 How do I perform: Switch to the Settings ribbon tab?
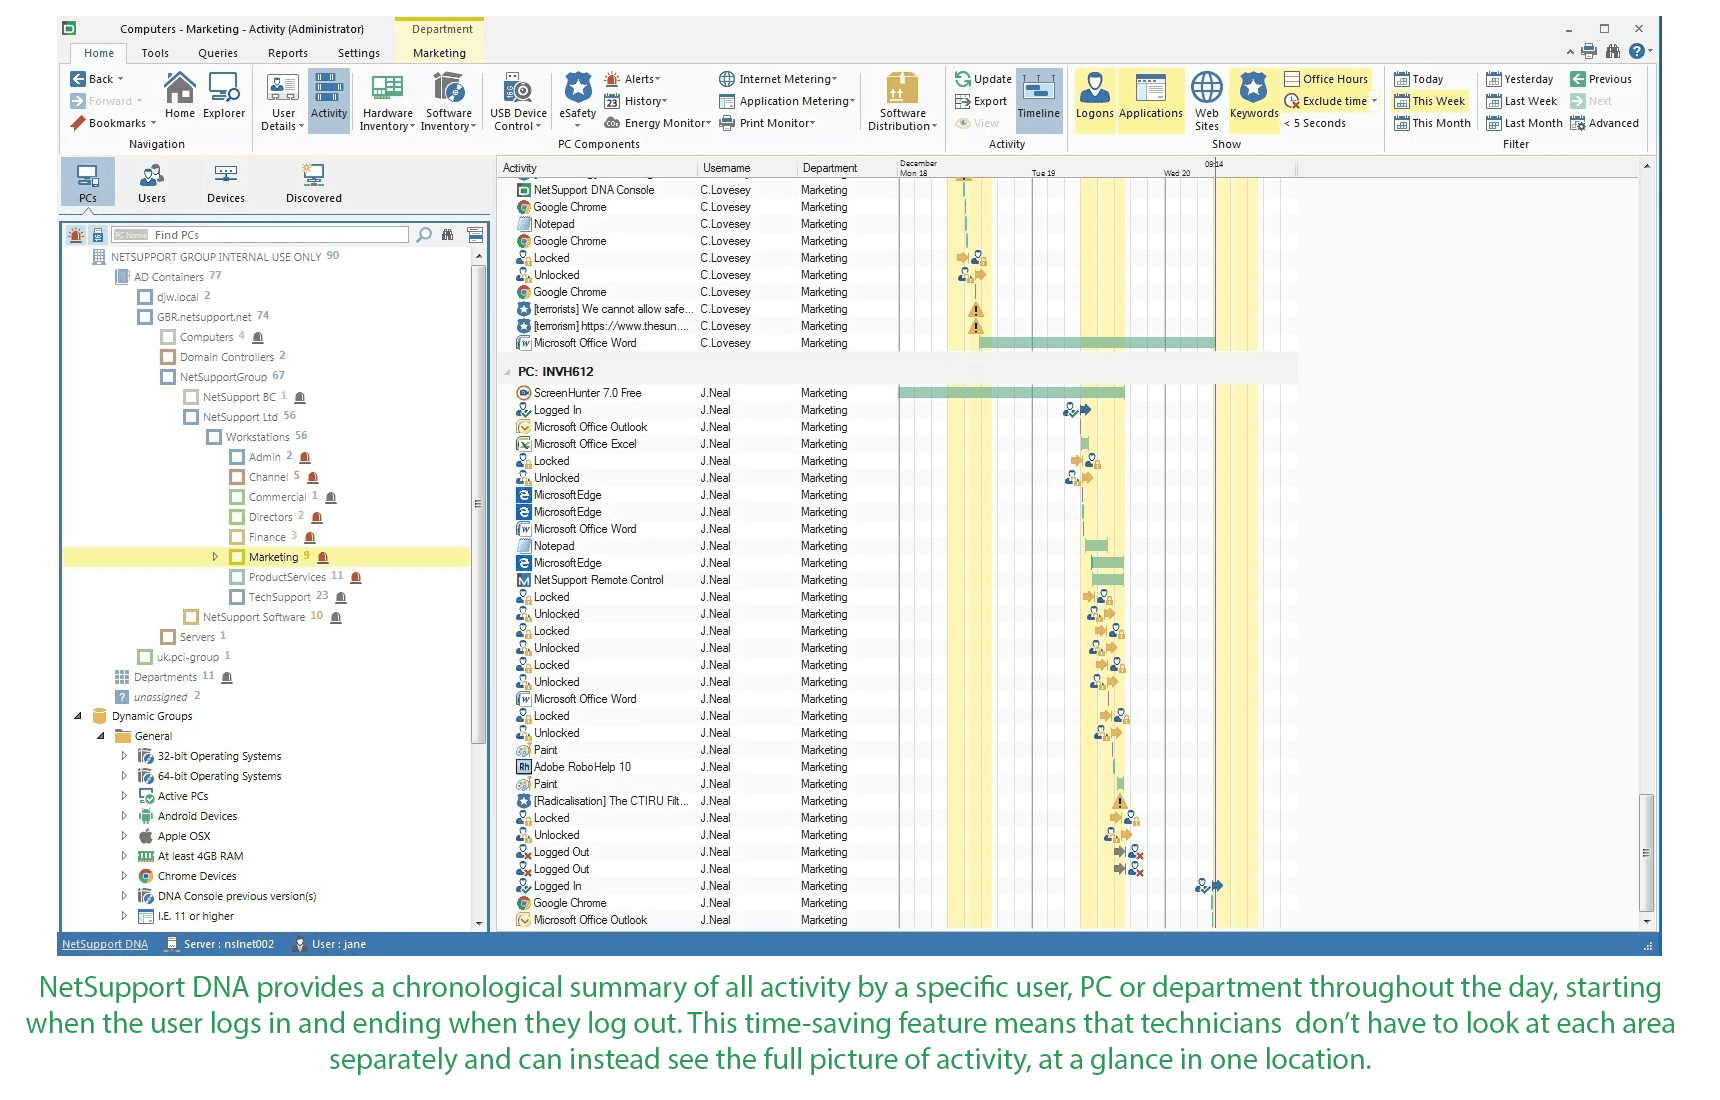pyautogui.click(x=359, y=53)
